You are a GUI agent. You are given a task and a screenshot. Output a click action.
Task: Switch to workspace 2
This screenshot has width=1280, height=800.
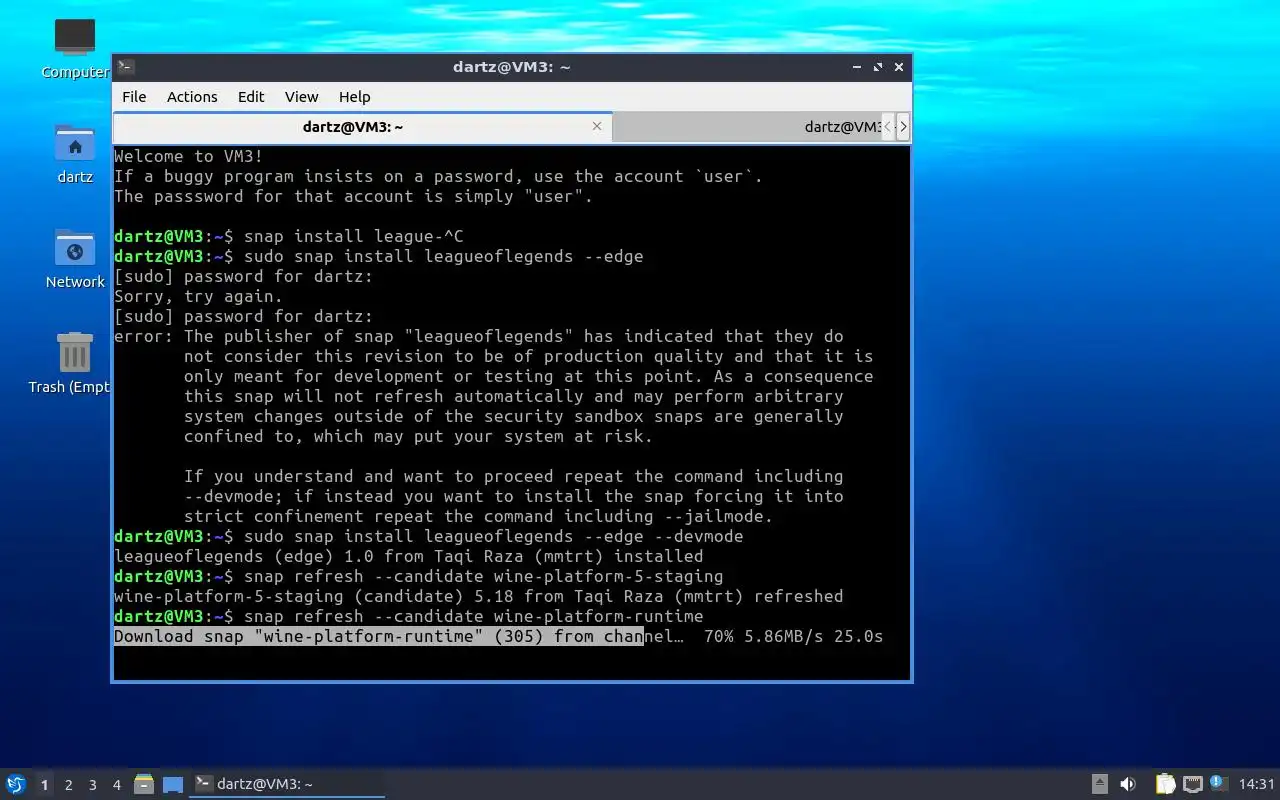click(x=69, y=785)
